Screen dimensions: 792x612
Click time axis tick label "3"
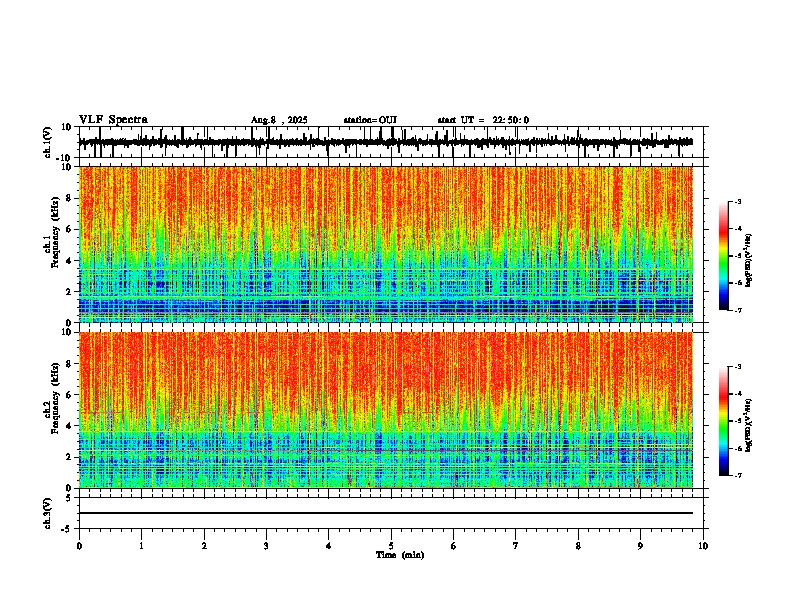point(266,546)
